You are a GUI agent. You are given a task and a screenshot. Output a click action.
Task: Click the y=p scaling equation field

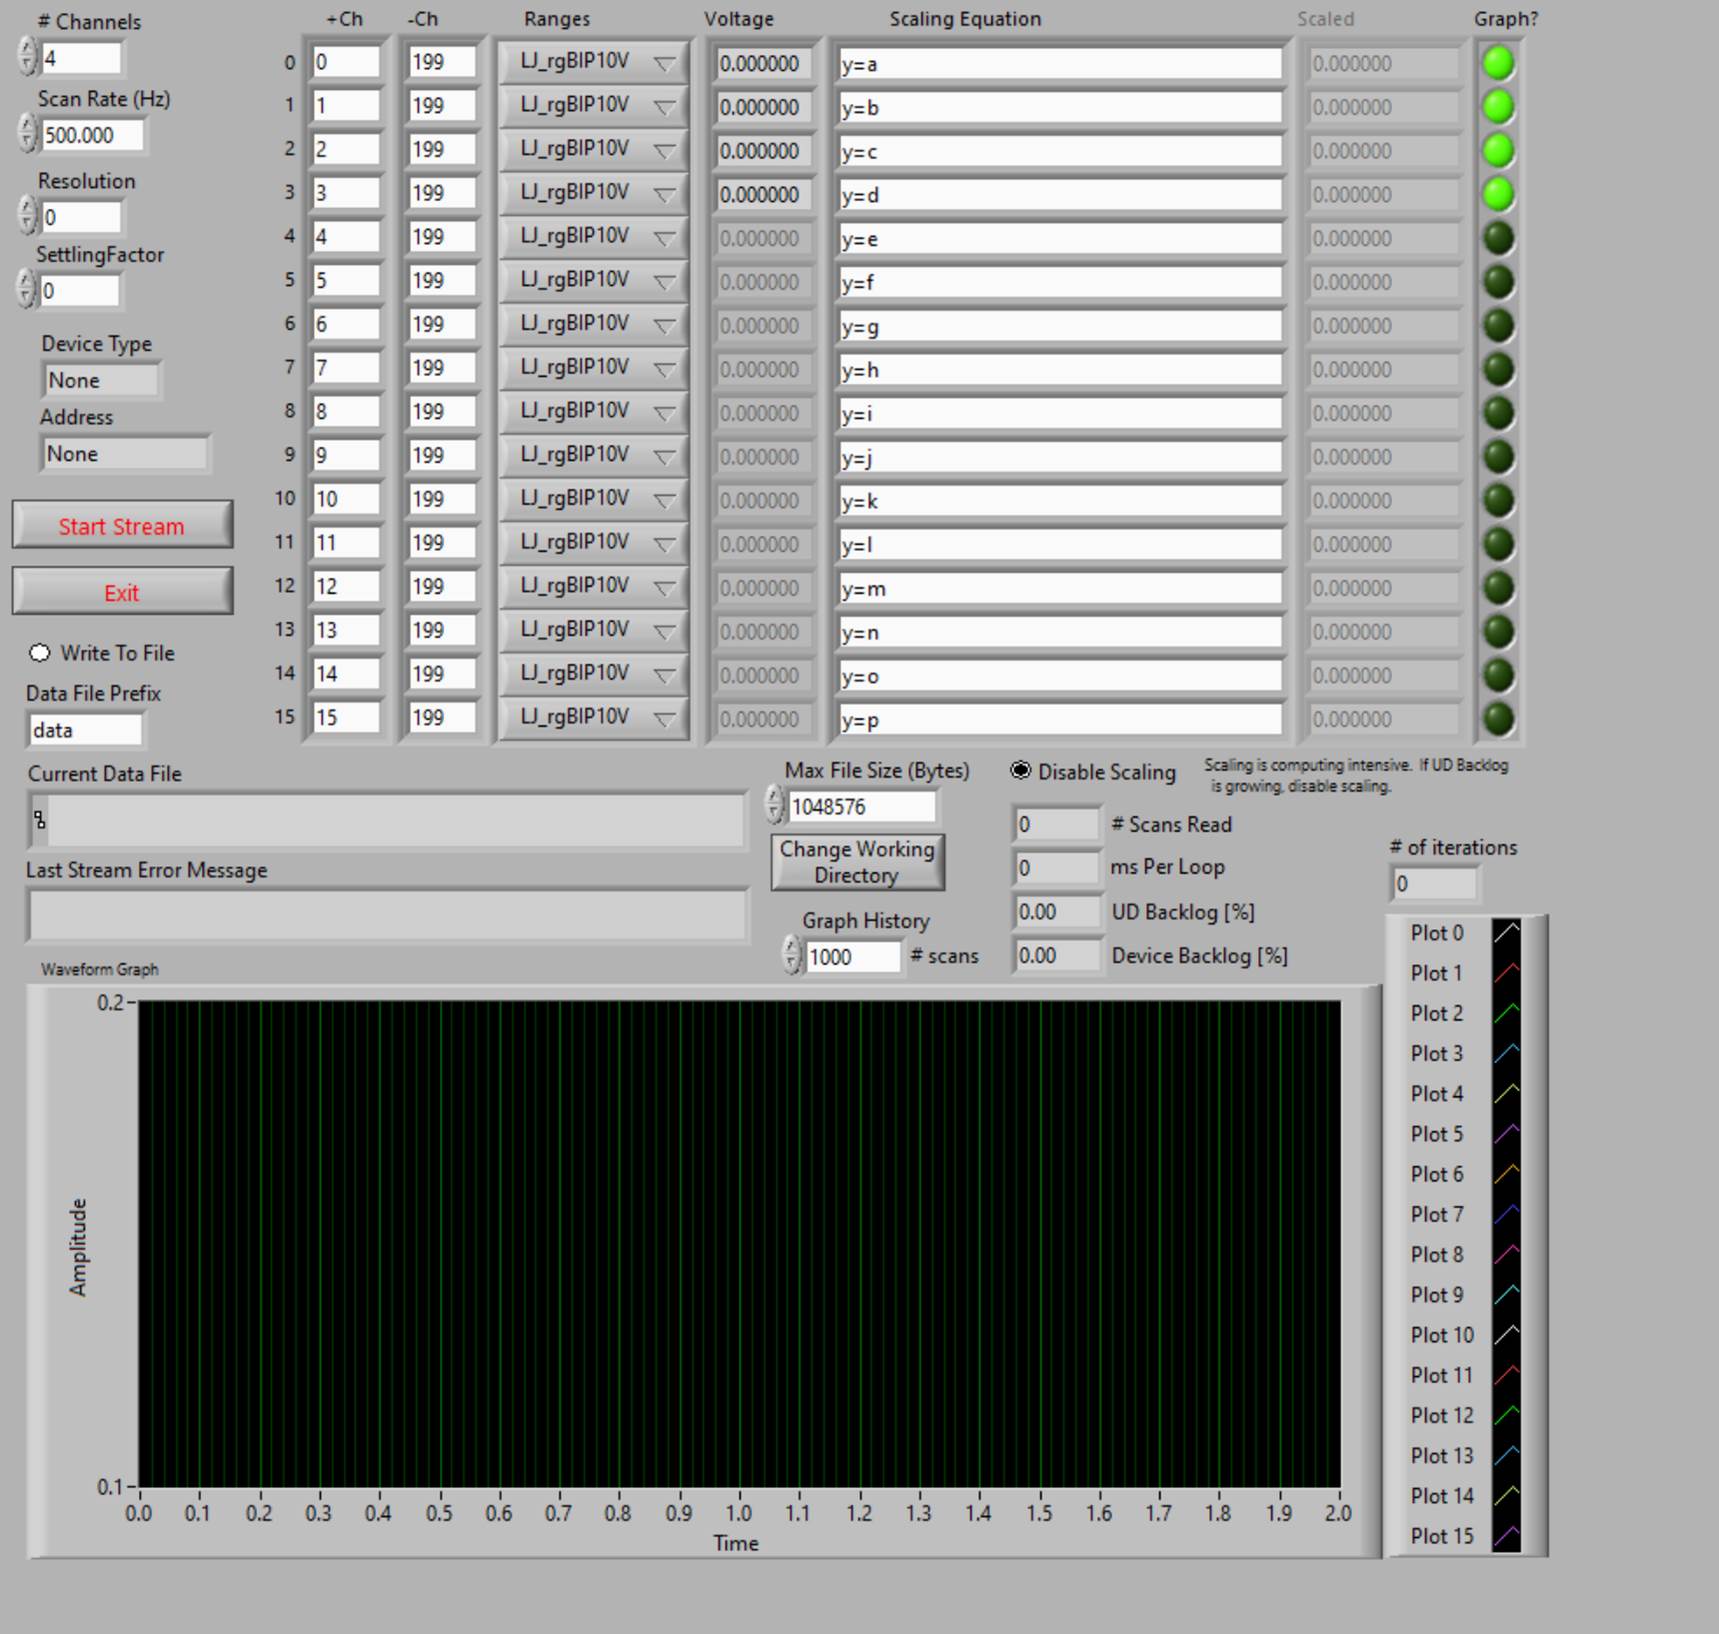click(1060, 720)
